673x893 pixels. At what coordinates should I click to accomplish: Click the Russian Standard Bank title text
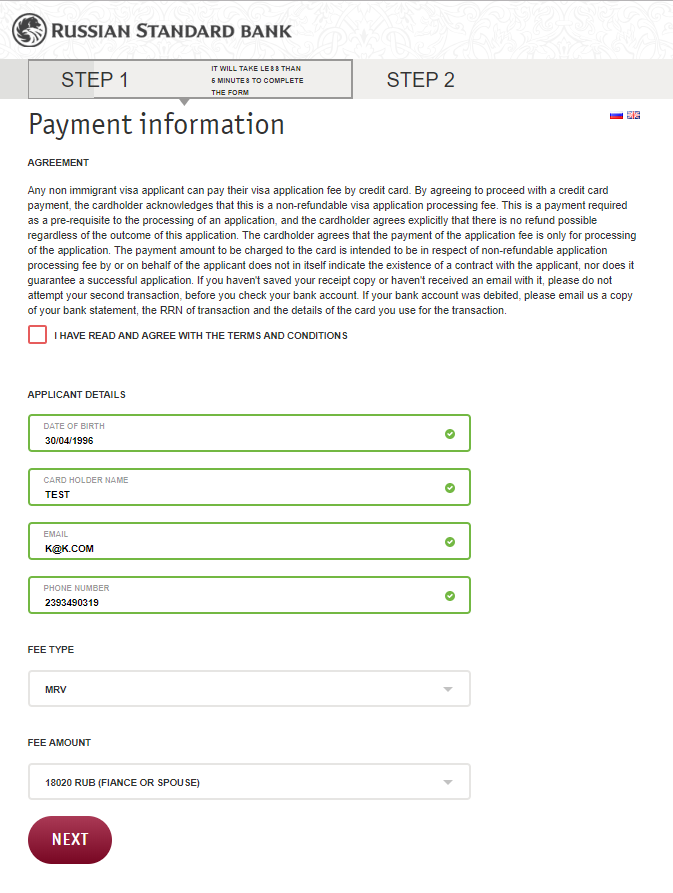(171, 31)
